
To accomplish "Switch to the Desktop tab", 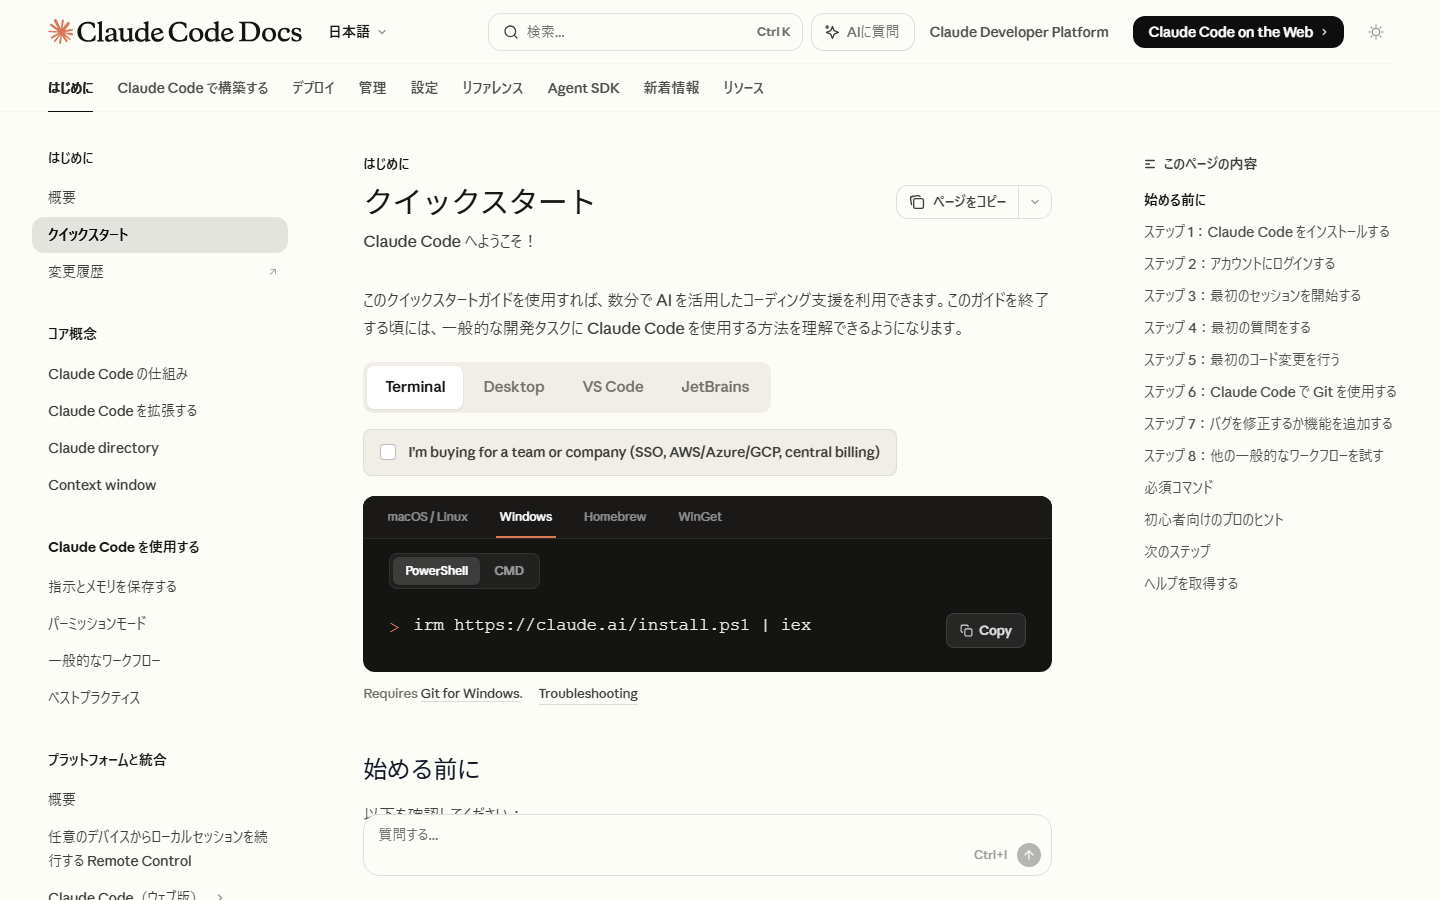I will click(x=514, y=387).
